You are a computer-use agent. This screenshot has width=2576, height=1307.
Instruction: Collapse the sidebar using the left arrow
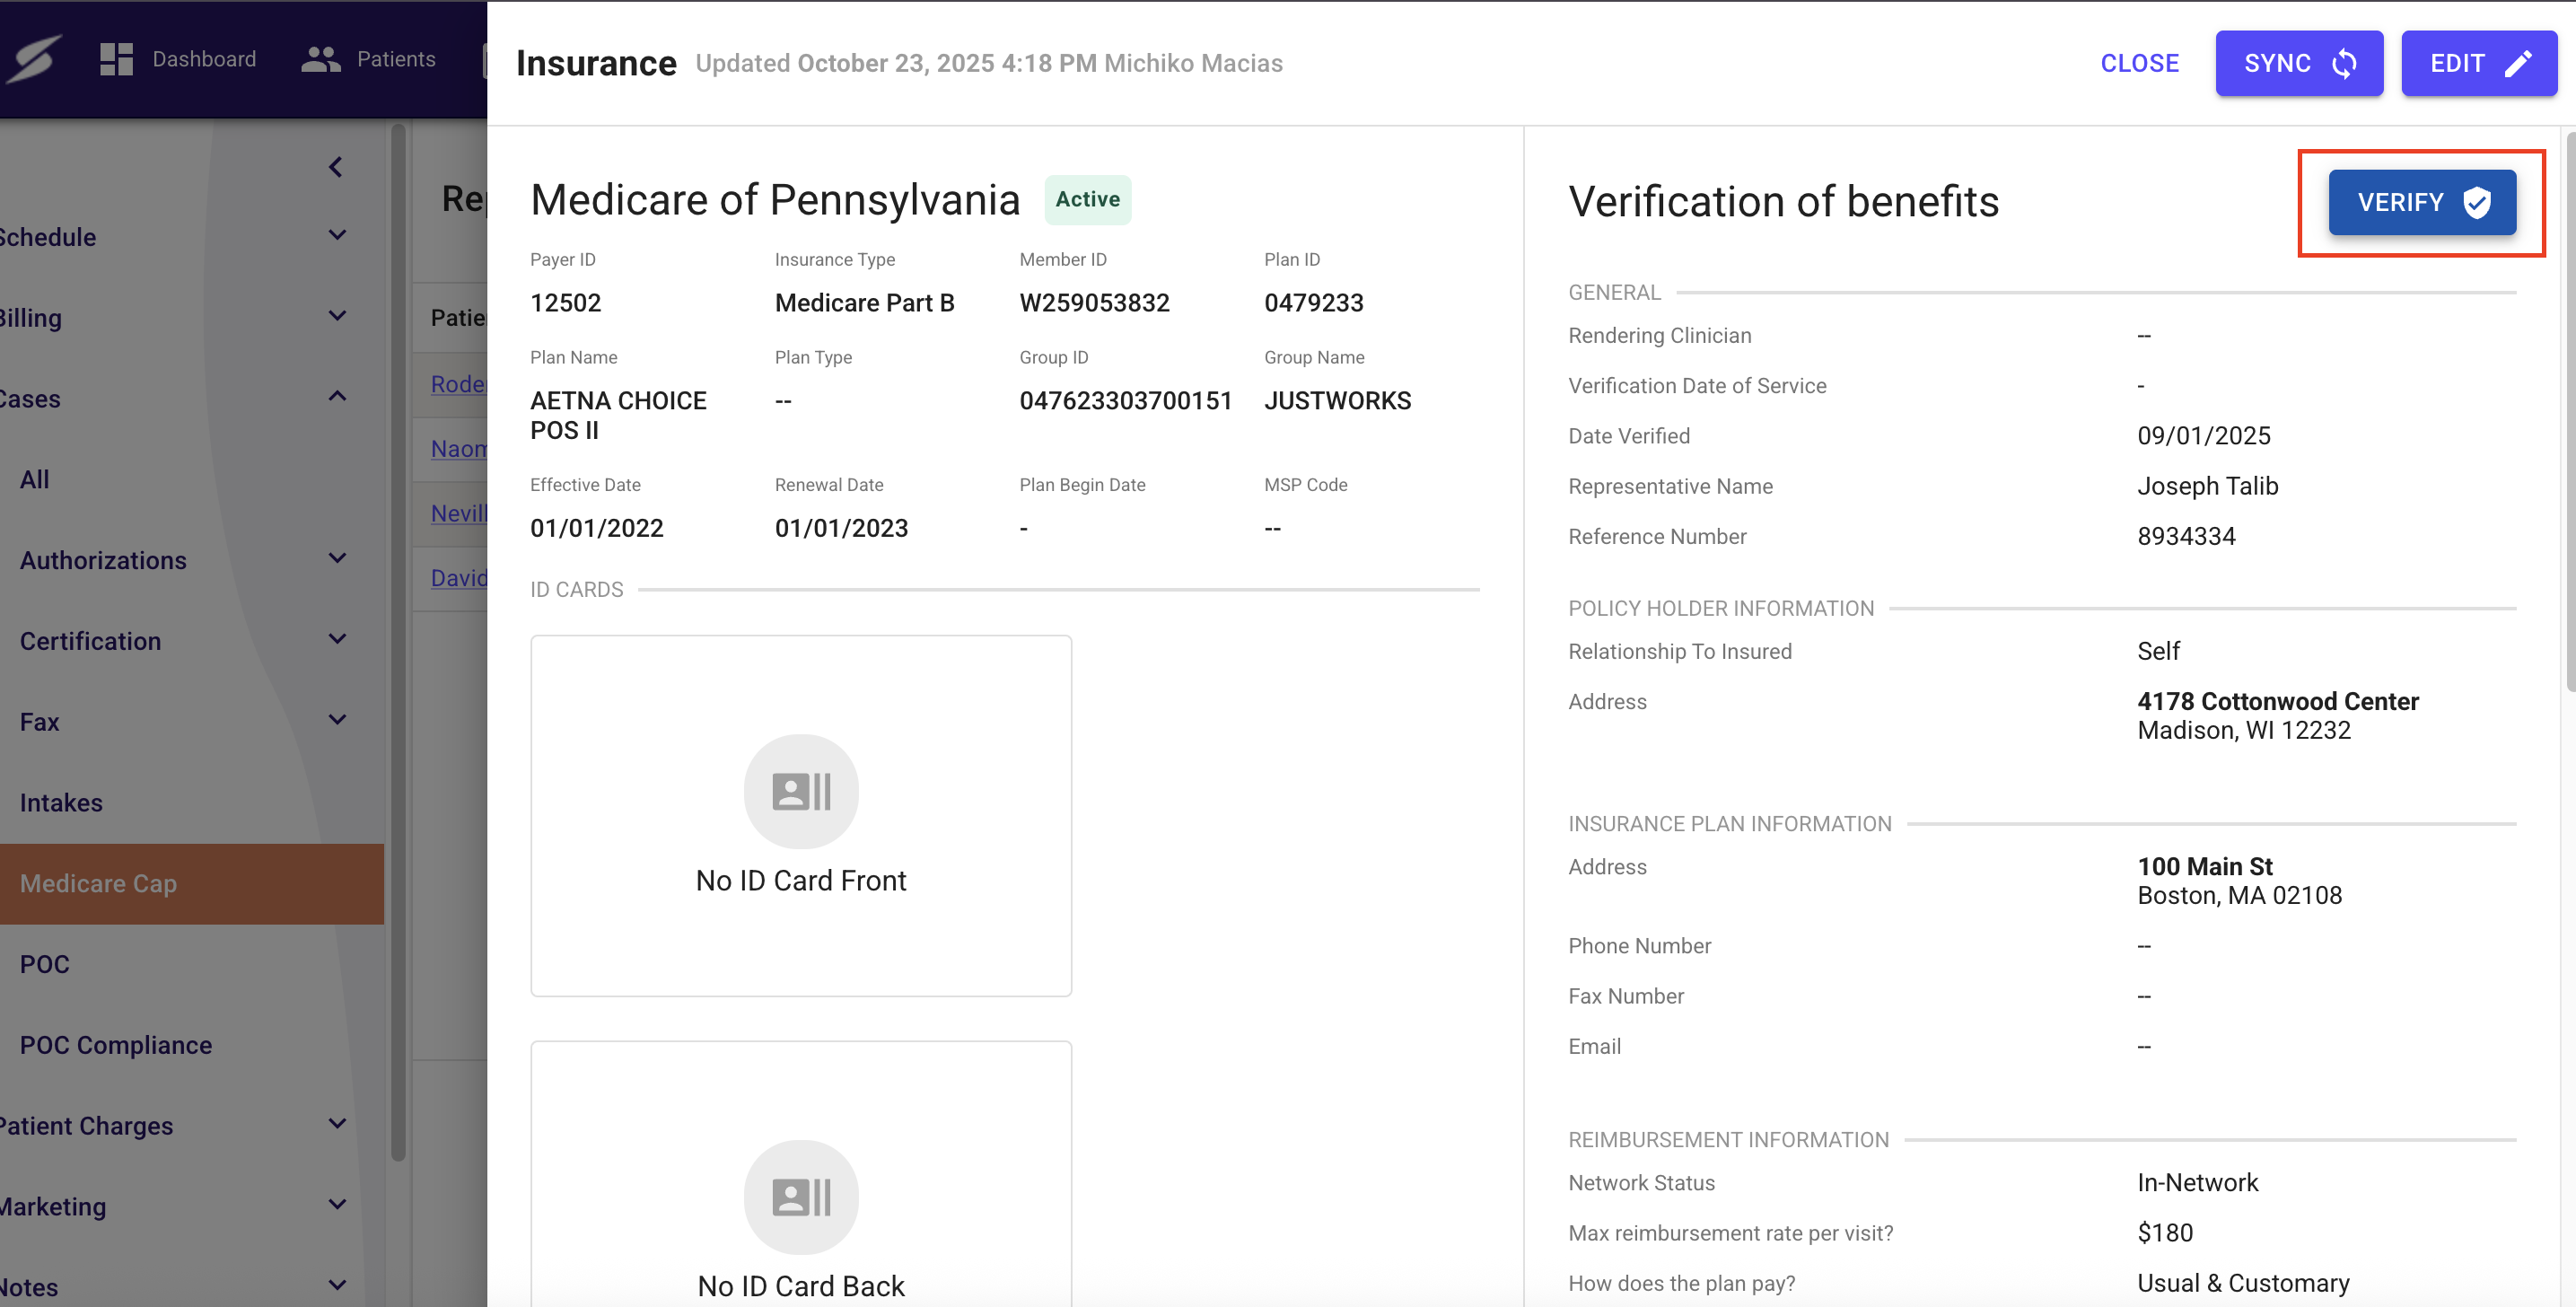pyautogui.click(x=335, y=167)
